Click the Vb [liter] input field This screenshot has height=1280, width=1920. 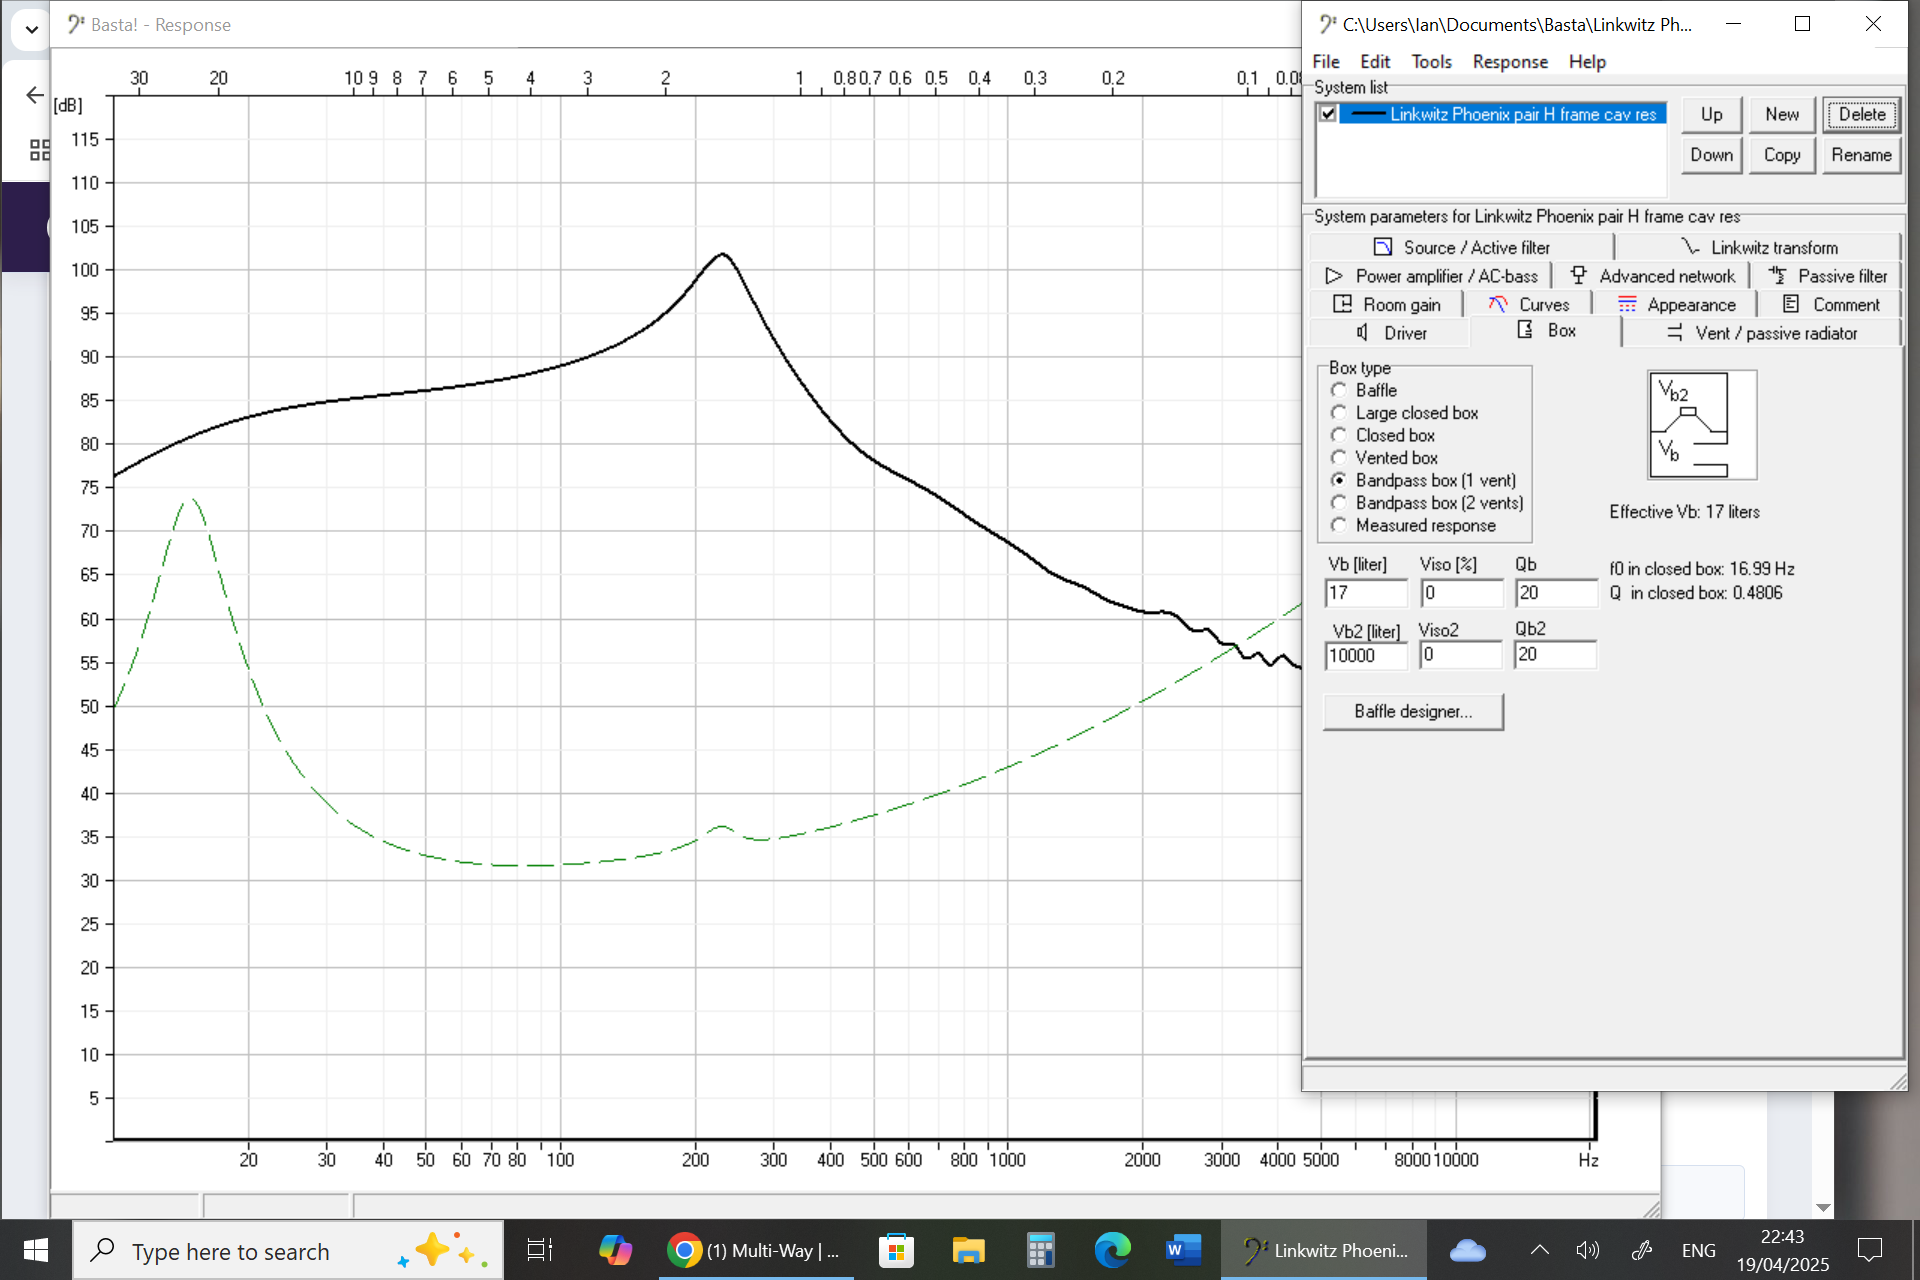pyautogui.click(x=1365, y=593)
